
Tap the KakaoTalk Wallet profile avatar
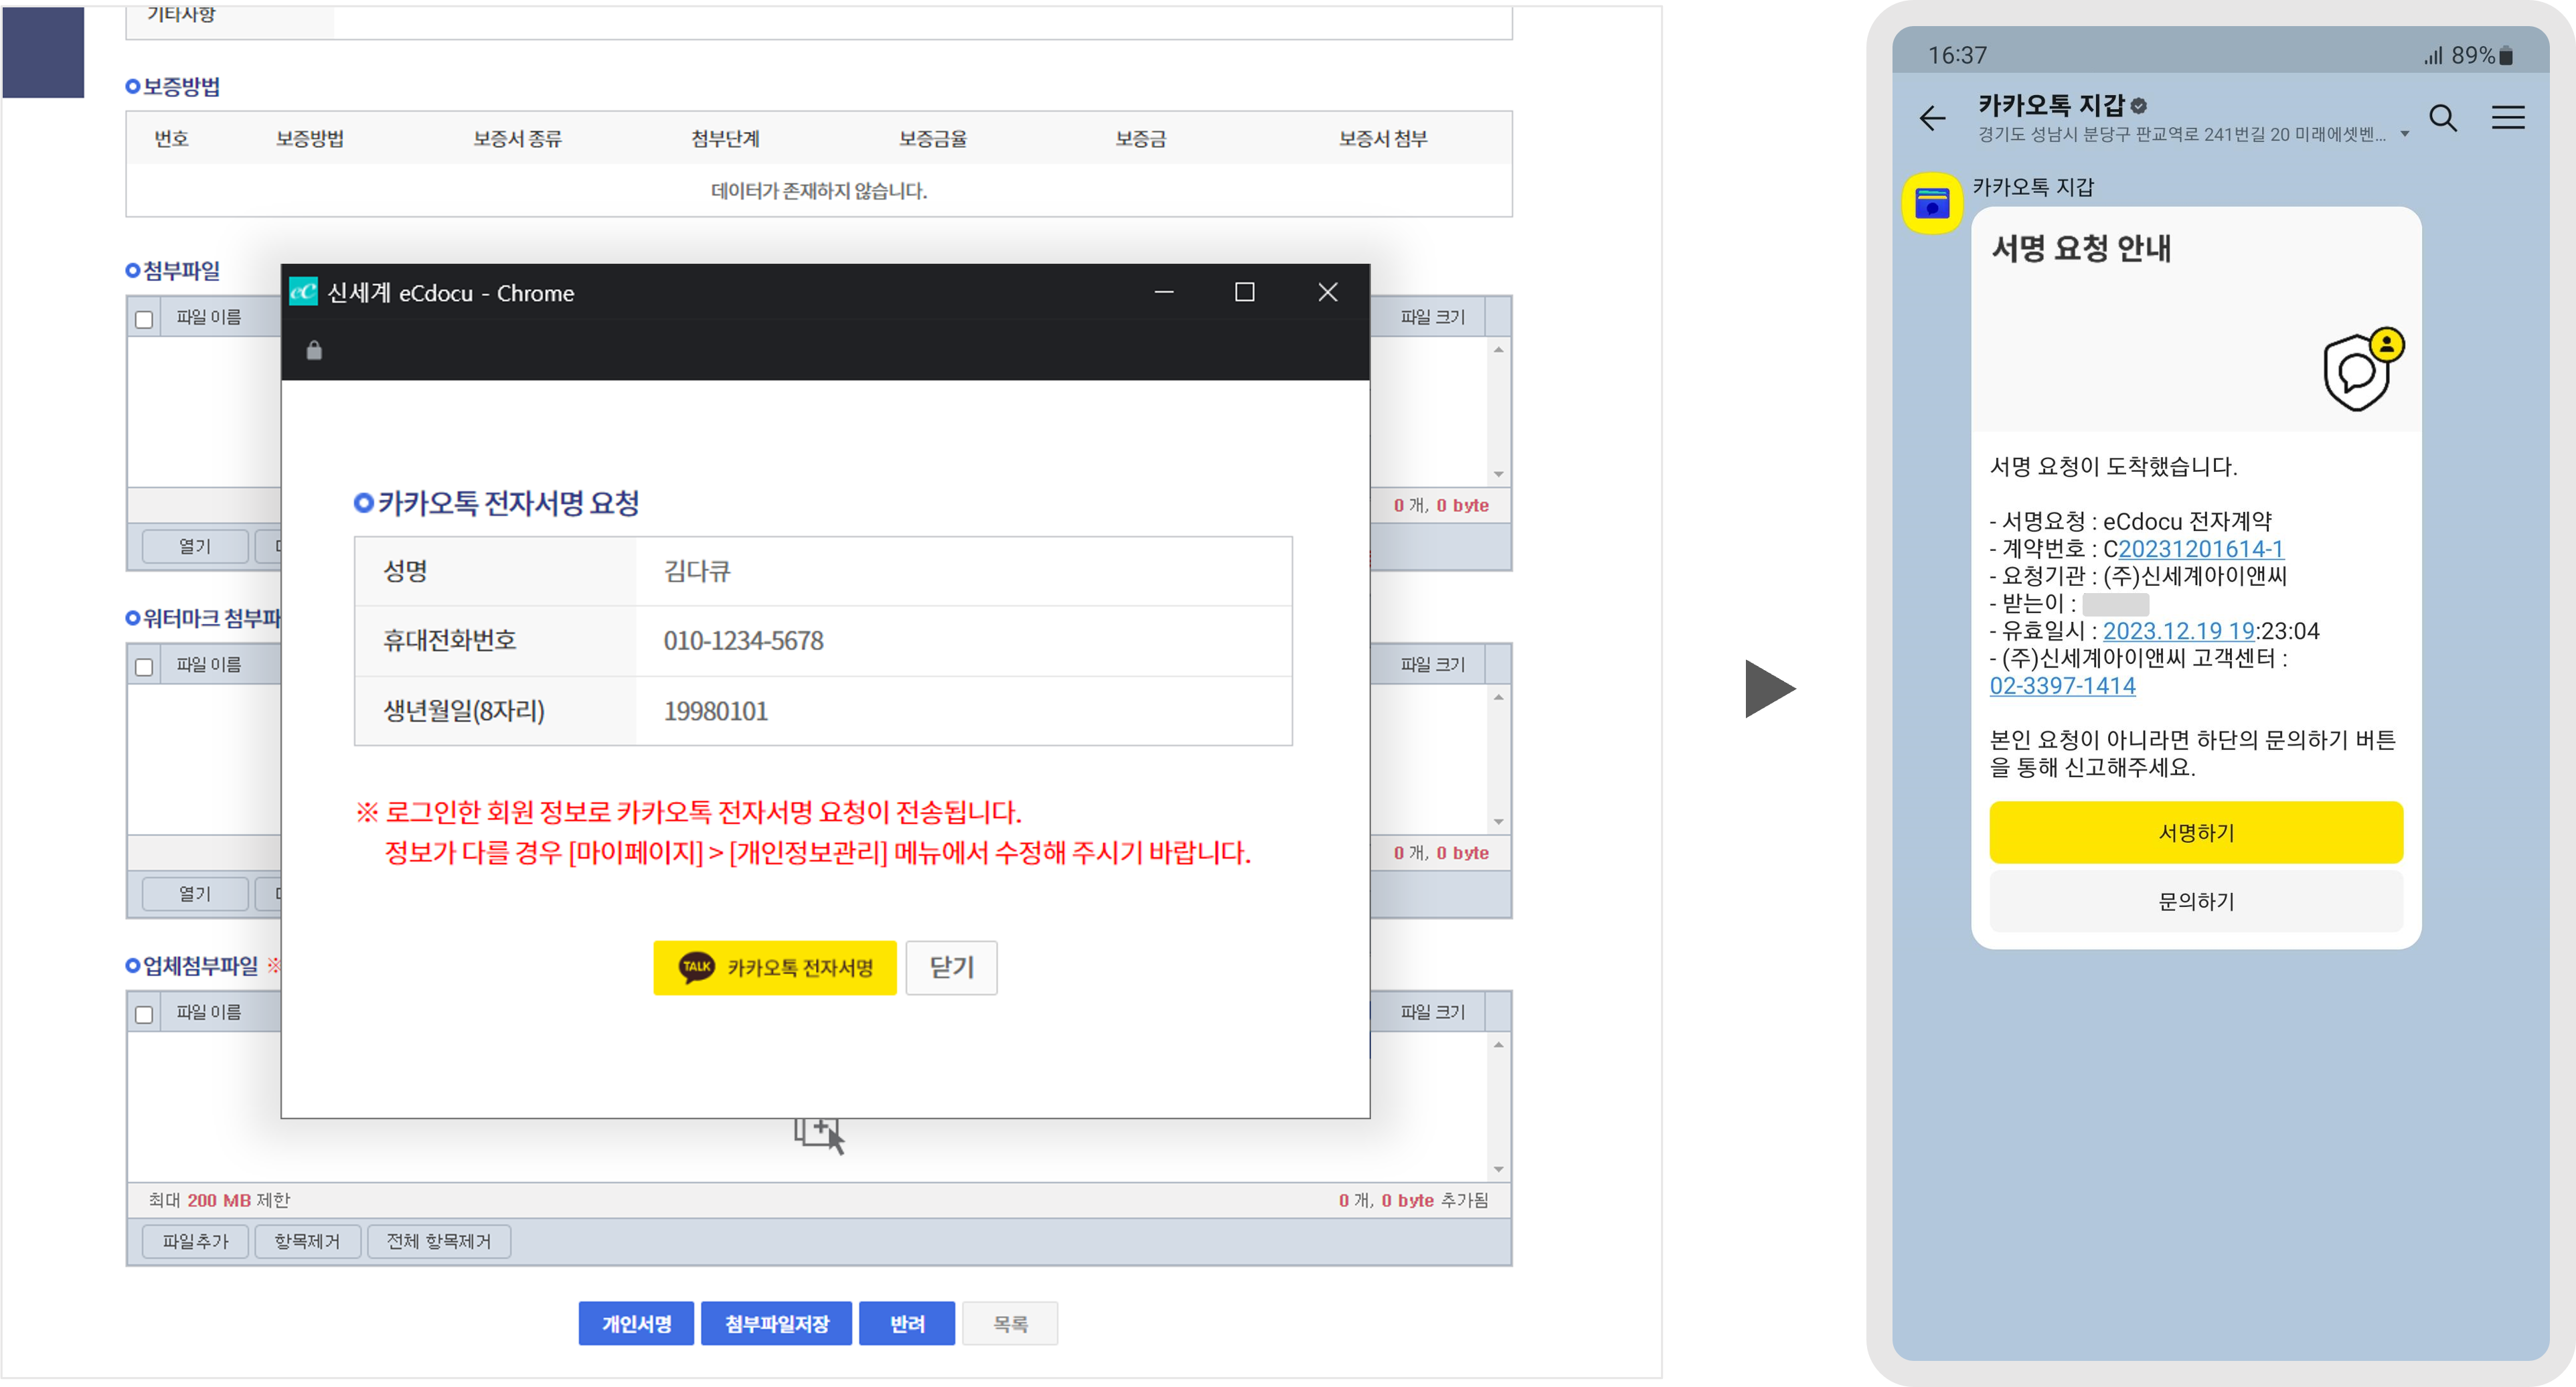[1931, 204]
